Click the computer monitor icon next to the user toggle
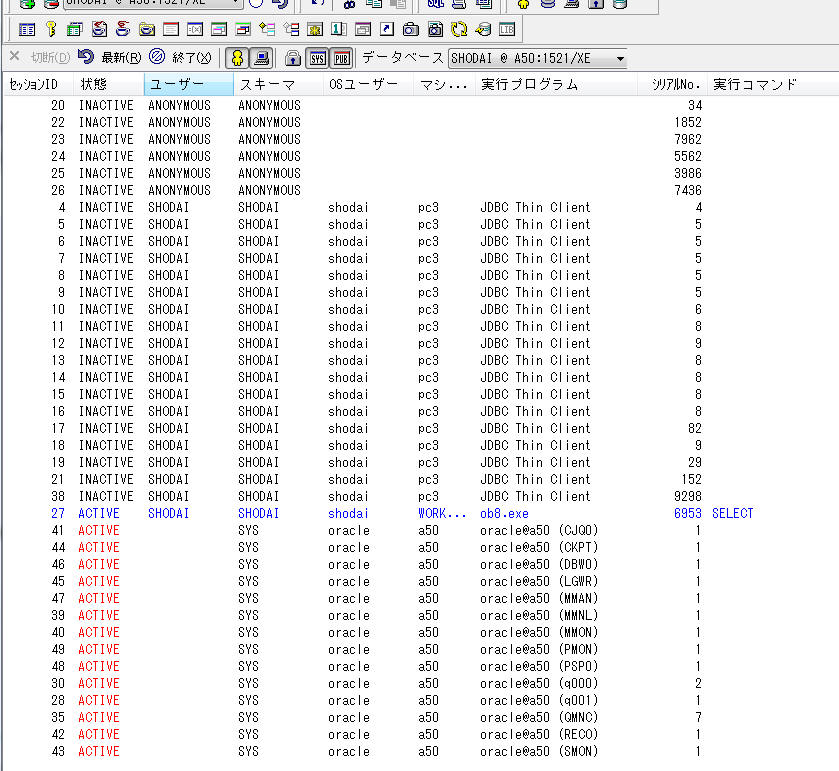 [x=261, y=58]
